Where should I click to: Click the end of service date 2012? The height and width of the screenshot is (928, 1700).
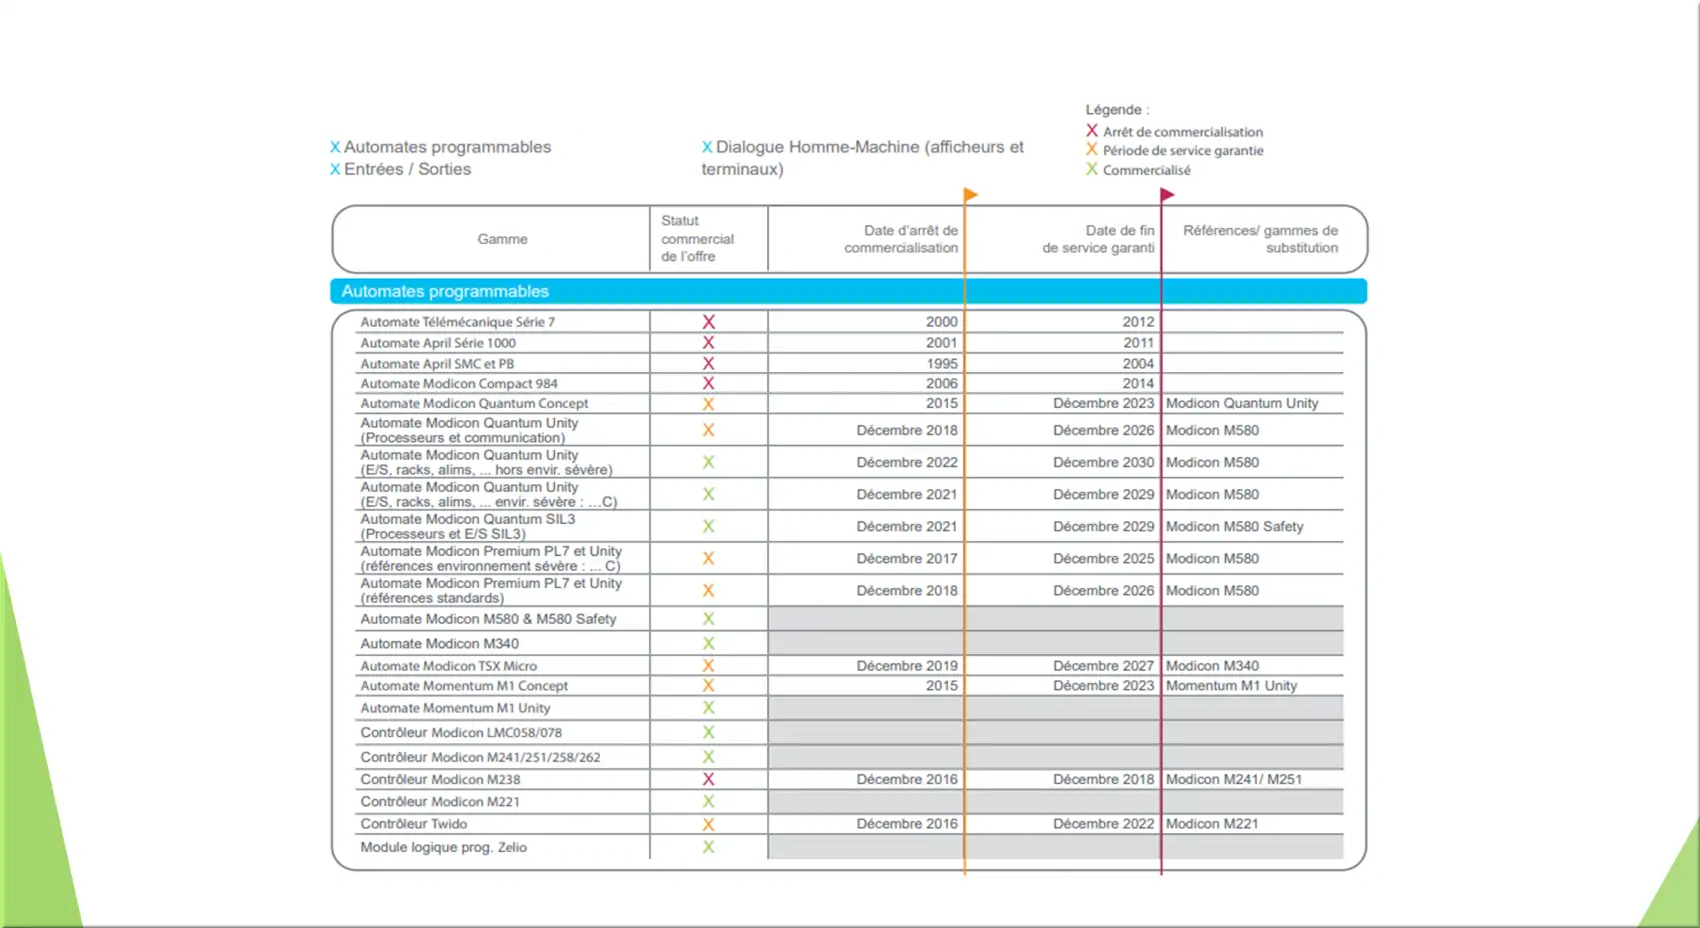point(1138,322)
